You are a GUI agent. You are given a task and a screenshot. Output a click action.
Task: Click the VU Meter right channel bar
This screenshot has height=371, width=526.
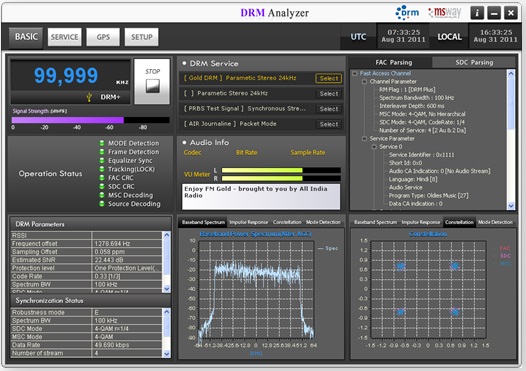[x=281, y=178]
